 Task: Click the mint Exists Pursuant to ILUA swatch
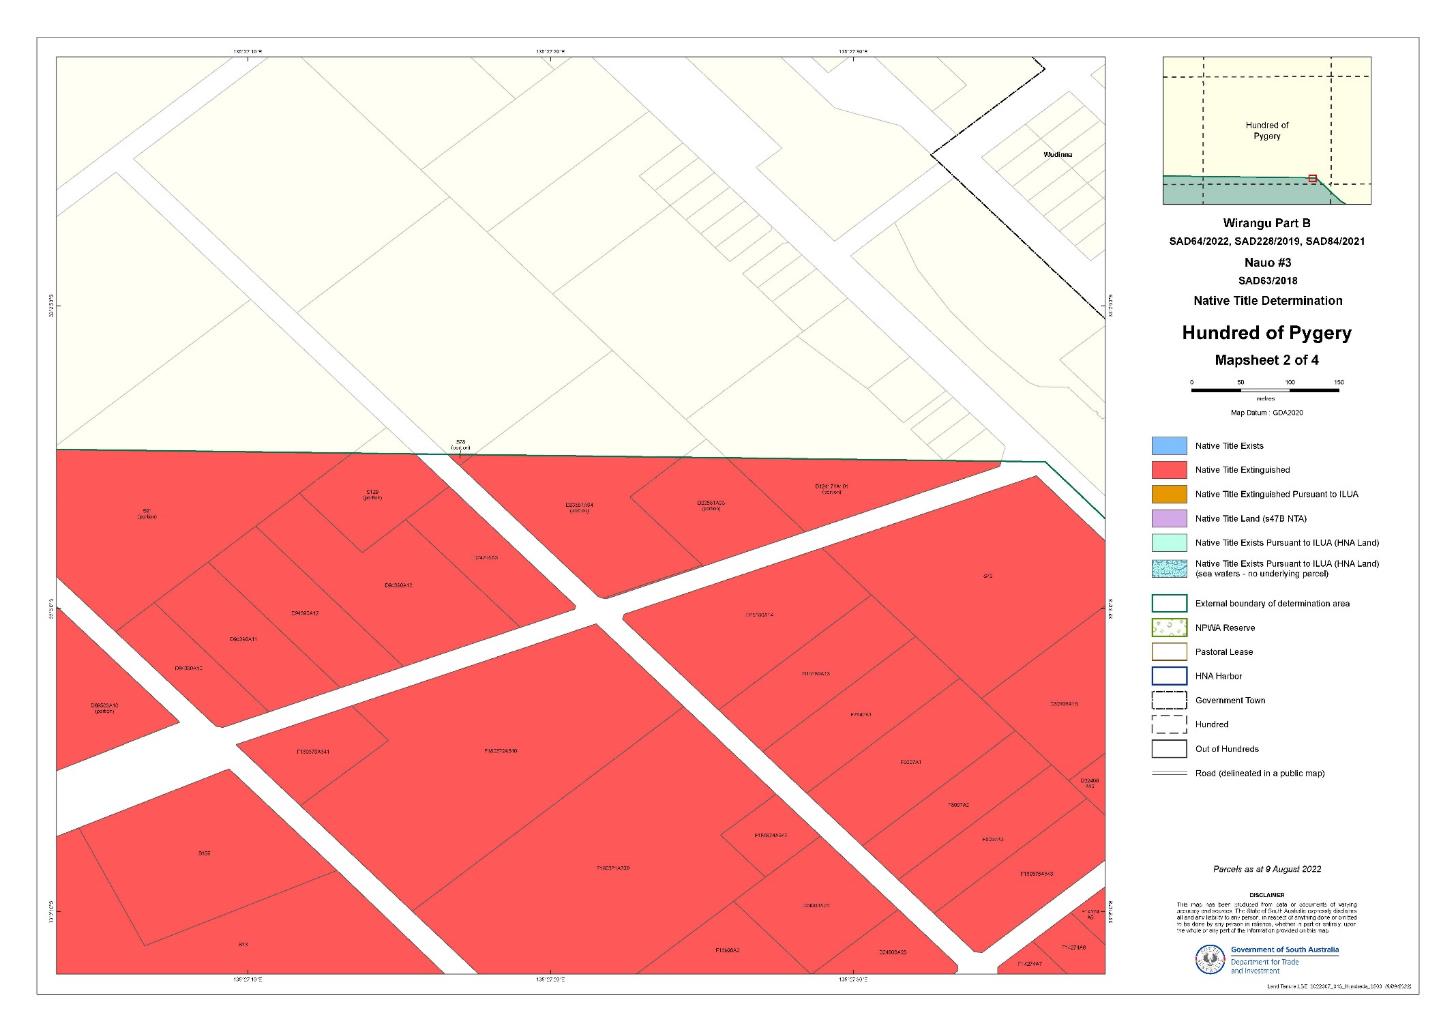pyautogui.click(x=1168, y=543)
